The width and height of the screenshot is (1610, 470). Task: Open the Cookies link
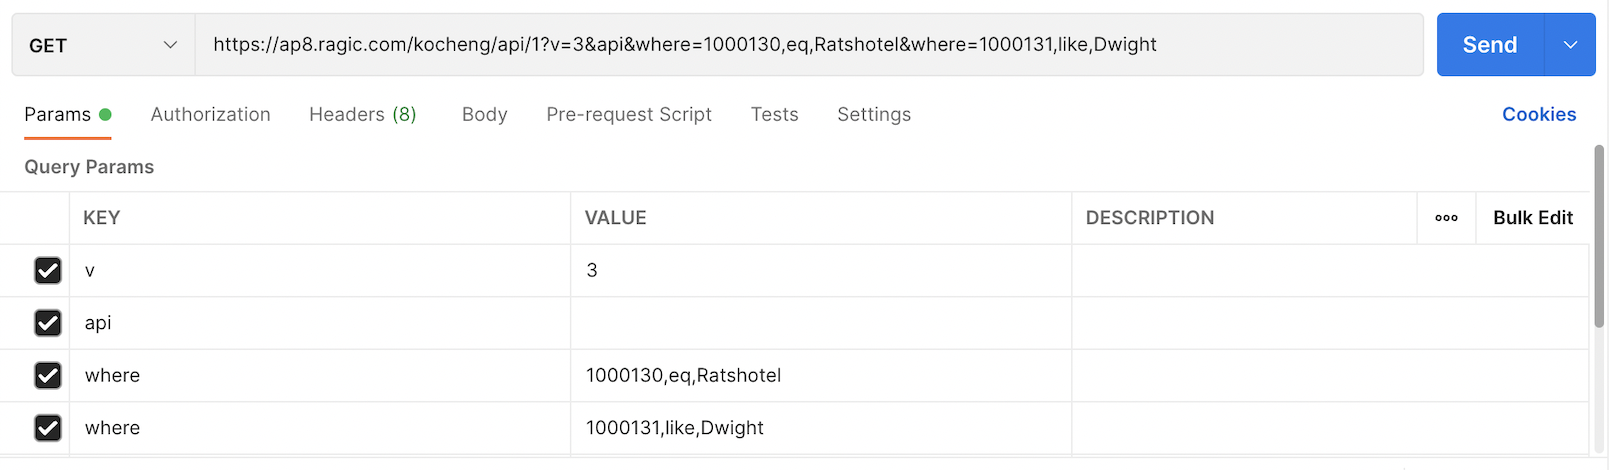[x=1538, y=115]
